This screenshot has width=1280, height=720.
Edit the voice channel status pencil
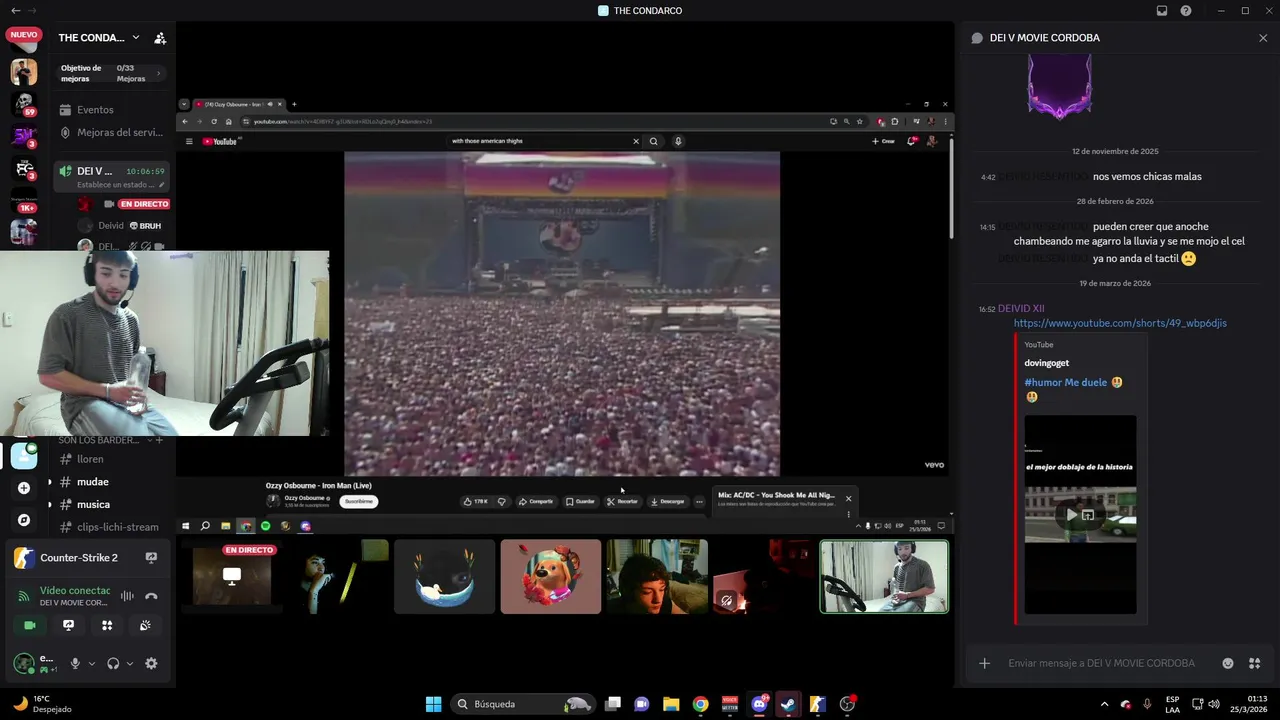point(160,184)
